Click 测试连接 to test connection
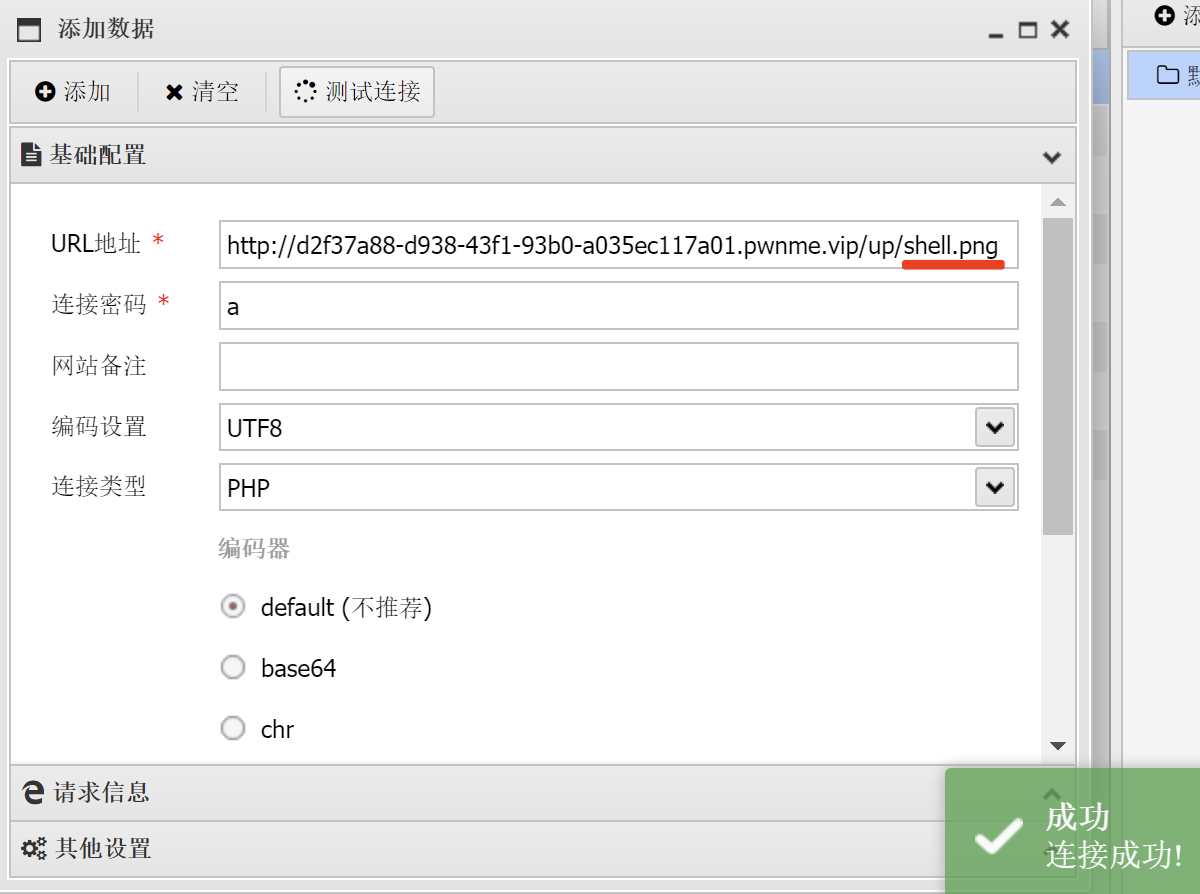This screenshot has height=894, width=1200. pyautogui.click(x=357, y=92)
